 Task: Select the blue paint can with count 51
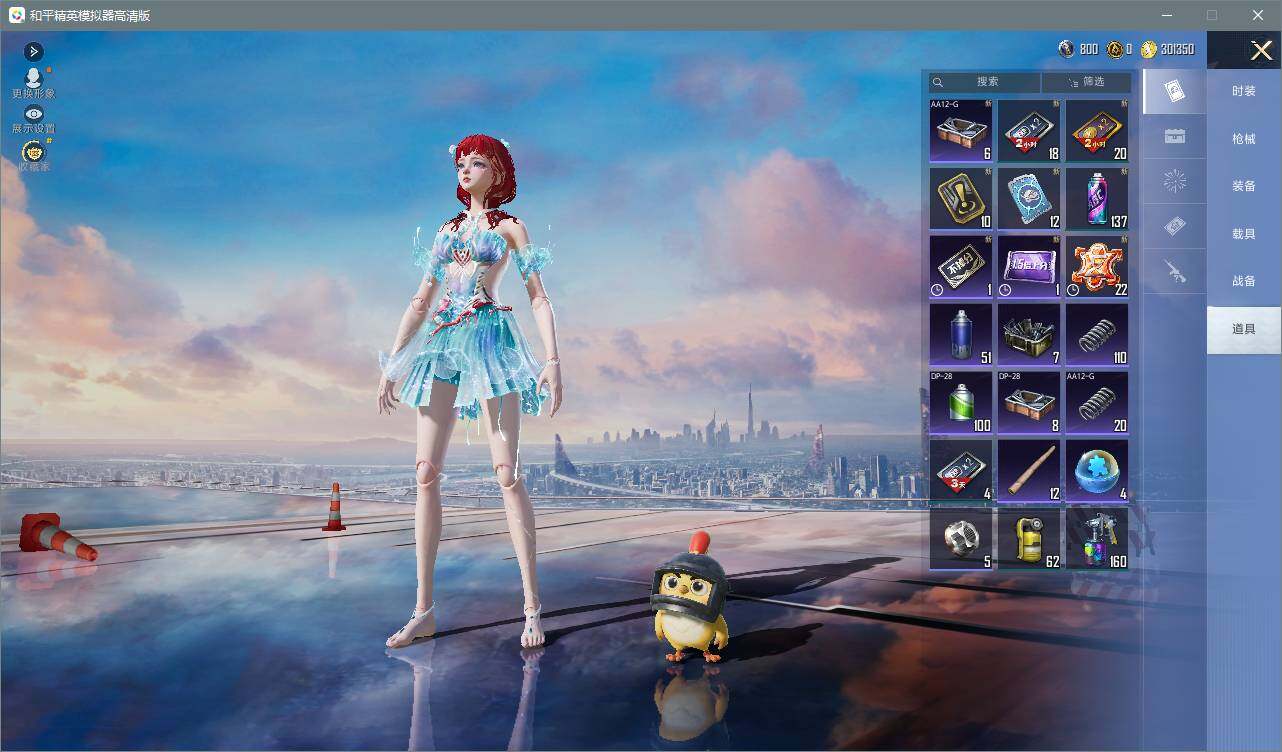pos(961,334)
